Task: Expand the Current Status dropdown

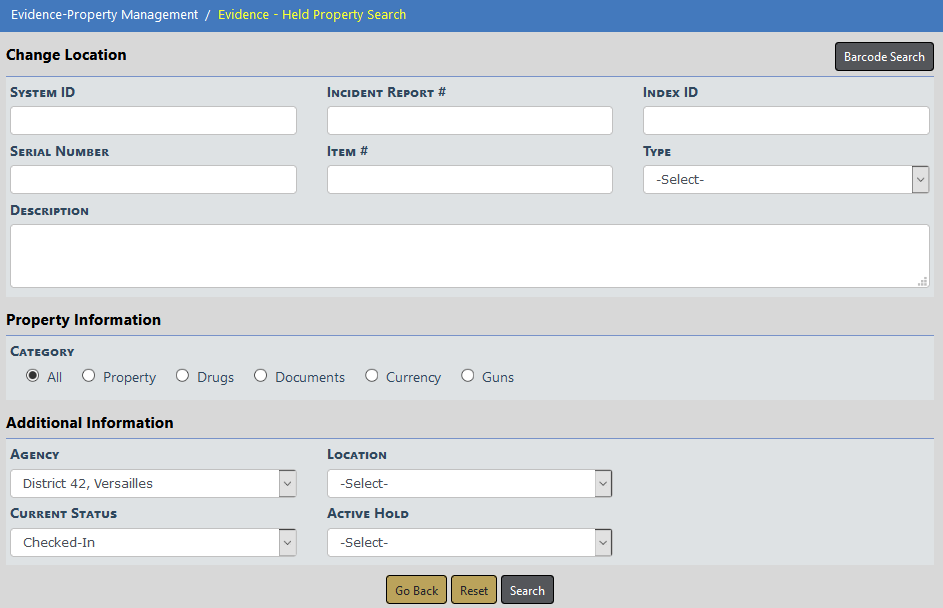Action: click(153, 543)
